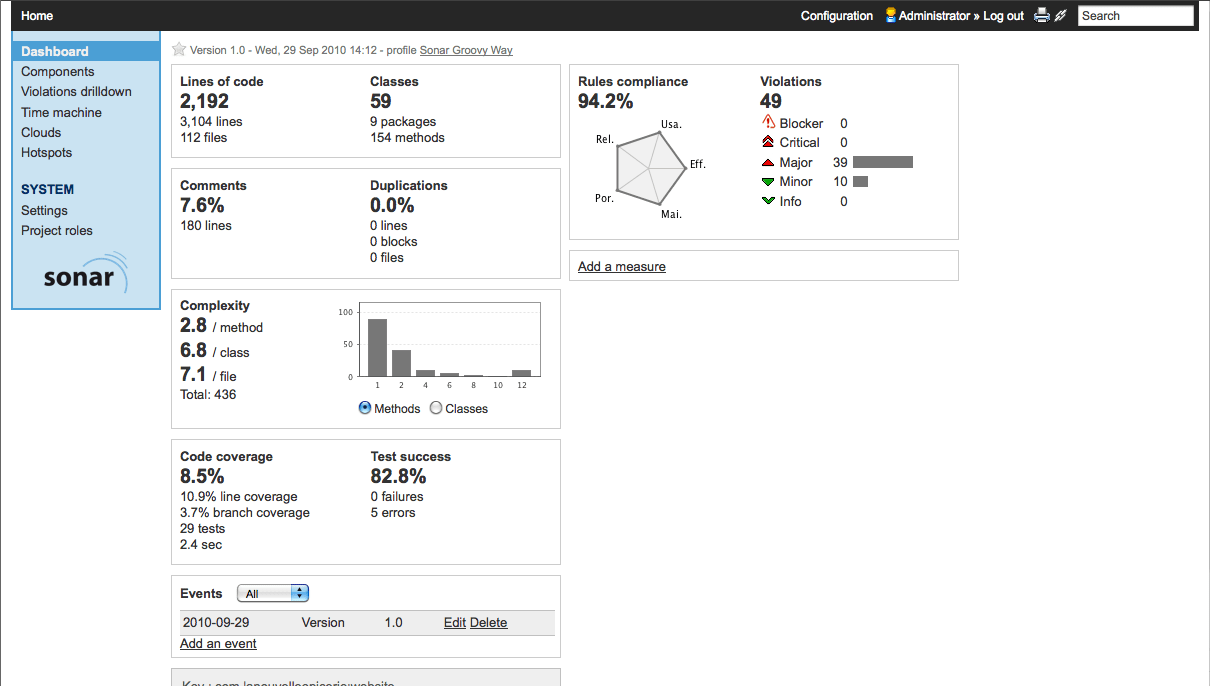Click the Major severity red arrow icon
Image resolution: width=1210 pixels, height=686 pixels.
click(768, 162)
